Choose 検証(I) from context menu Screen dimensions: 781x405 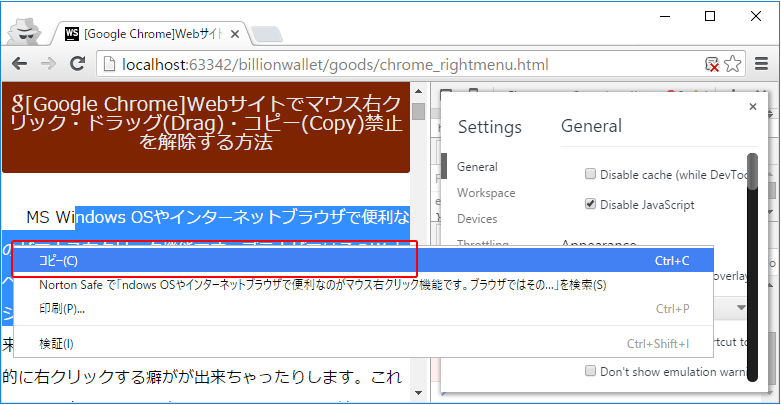point(364,344)
